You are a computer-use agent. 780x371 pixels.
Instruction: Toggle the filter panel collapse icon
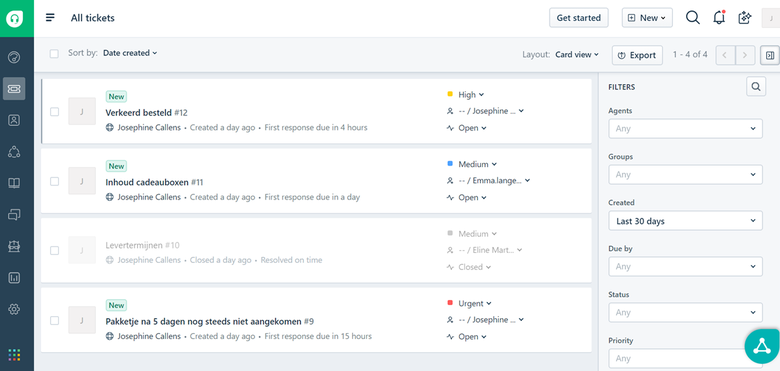(x=770, y=55)
